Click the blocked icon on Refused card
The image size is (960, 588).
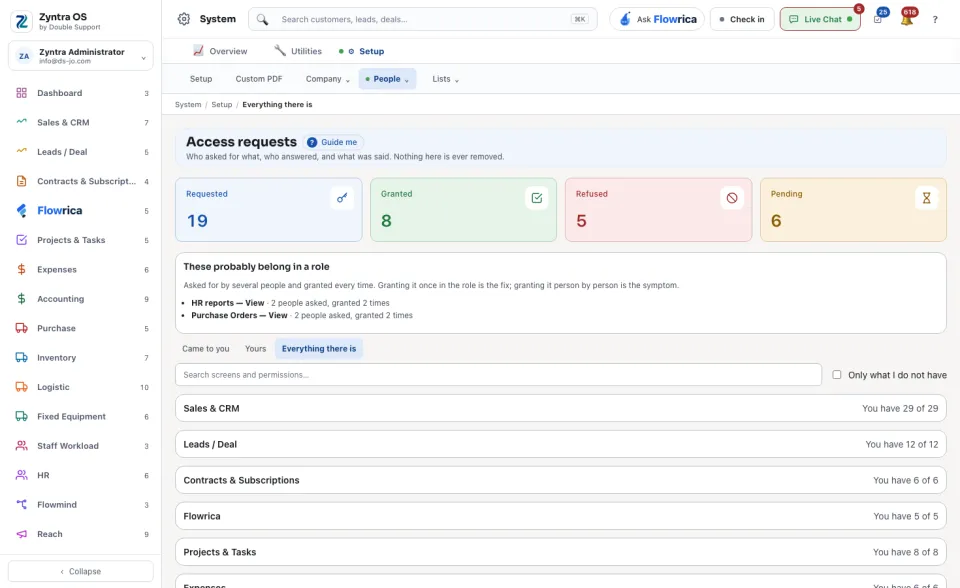pyautogui.click(x=732, y=198)
